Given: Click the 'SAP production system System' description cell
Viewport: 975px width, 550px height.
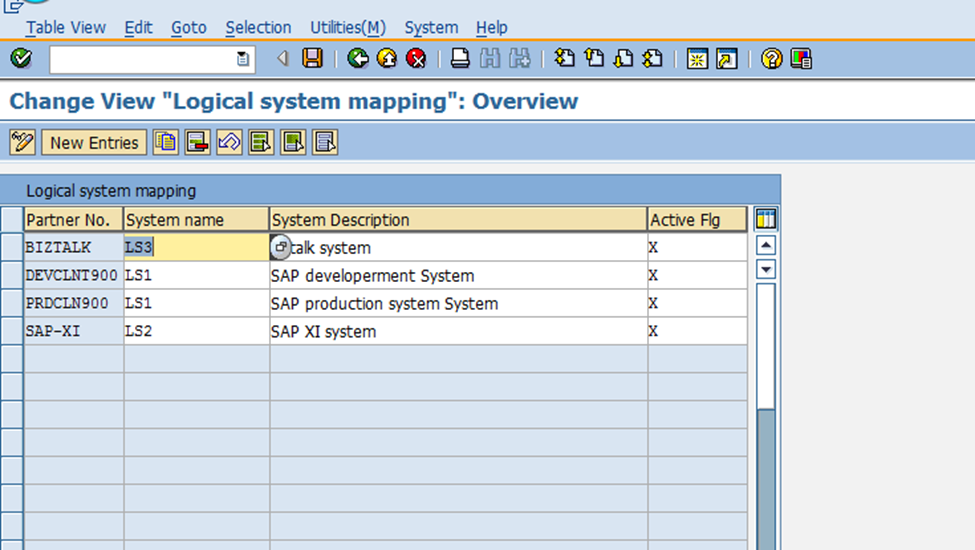Looking at the screenshot, I should tap(458, 303).
